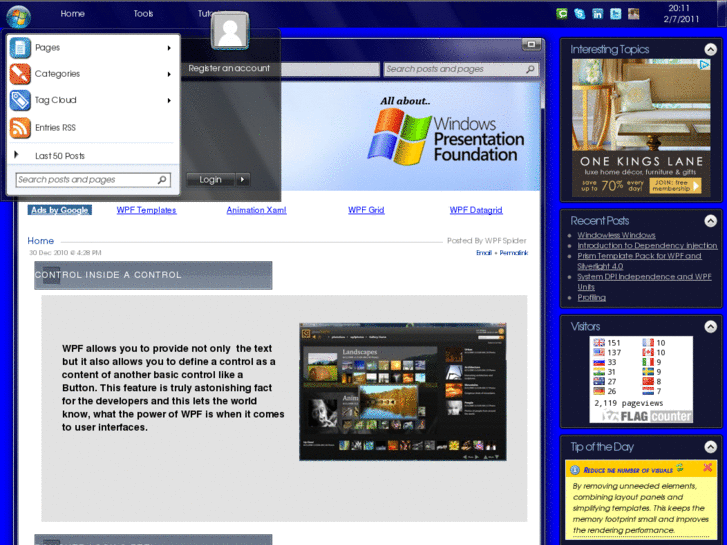The height and width of the screenshot is (545, 727).
Task: Expand the Last 50 Posts arrow
Action: (x=16, y=154)
